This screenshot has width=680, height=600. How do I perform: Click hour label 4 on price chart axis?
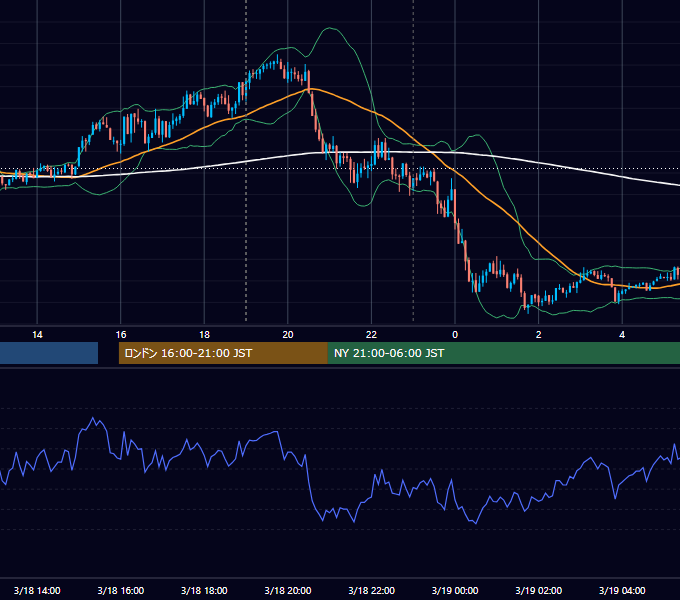(622, 335)
